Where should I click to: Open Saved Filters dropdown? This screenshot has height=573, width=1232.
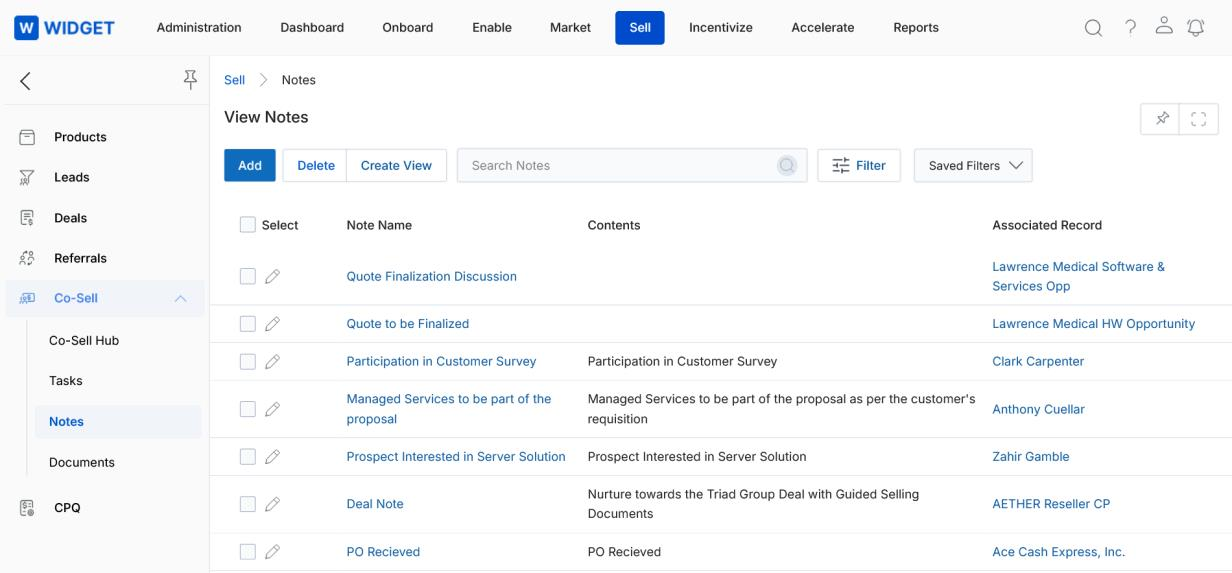point(973,166)
